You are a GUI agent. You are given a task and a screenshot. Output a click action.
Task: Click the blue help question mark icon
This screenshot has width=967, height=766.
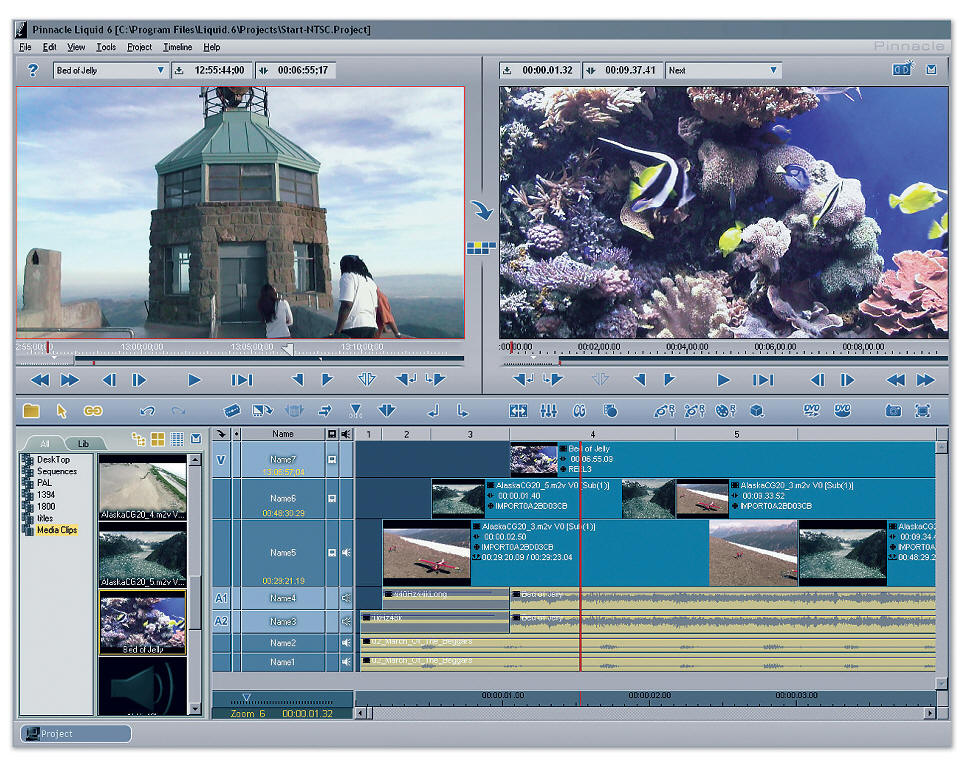(x=32, y=70)
